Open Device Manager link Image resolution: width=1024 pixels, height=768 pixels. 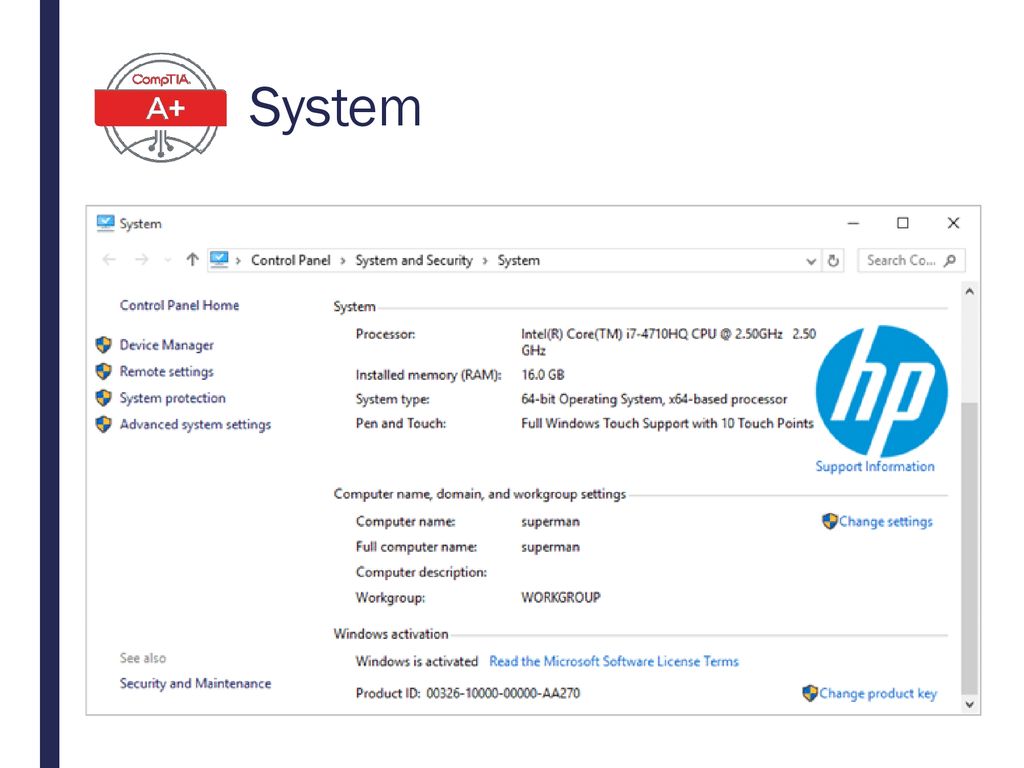click(x=167, y=345)
